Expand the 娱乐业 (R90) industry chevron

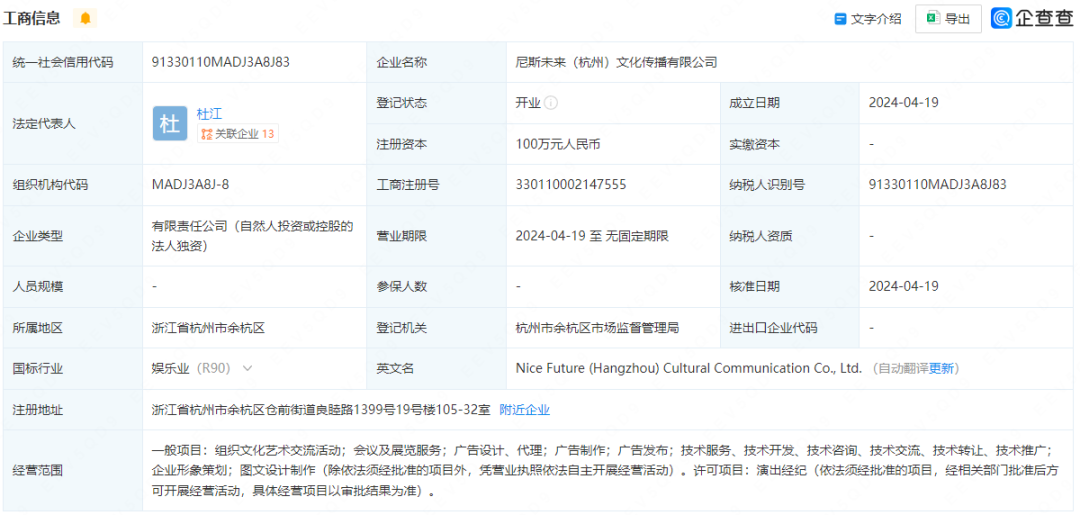click(248, 368)
